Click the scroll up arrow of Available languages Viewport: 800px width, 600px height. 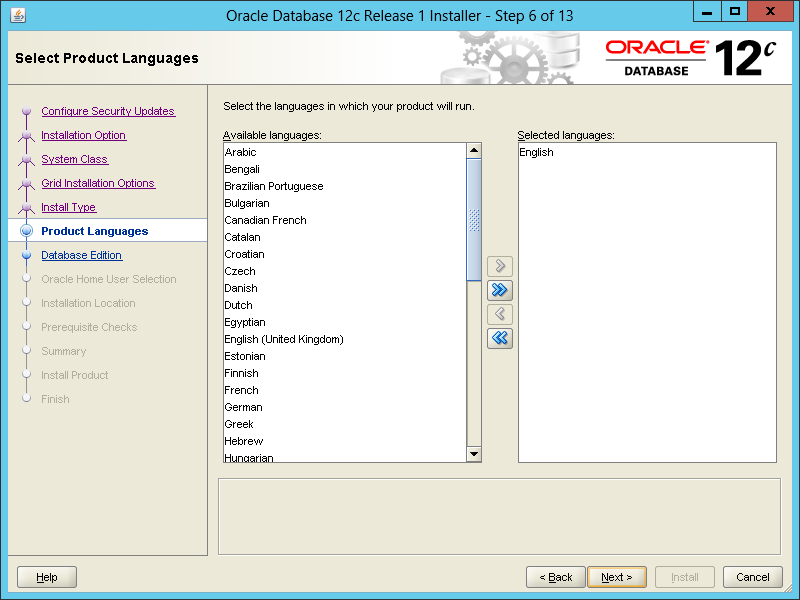click(x=474, y=150)
